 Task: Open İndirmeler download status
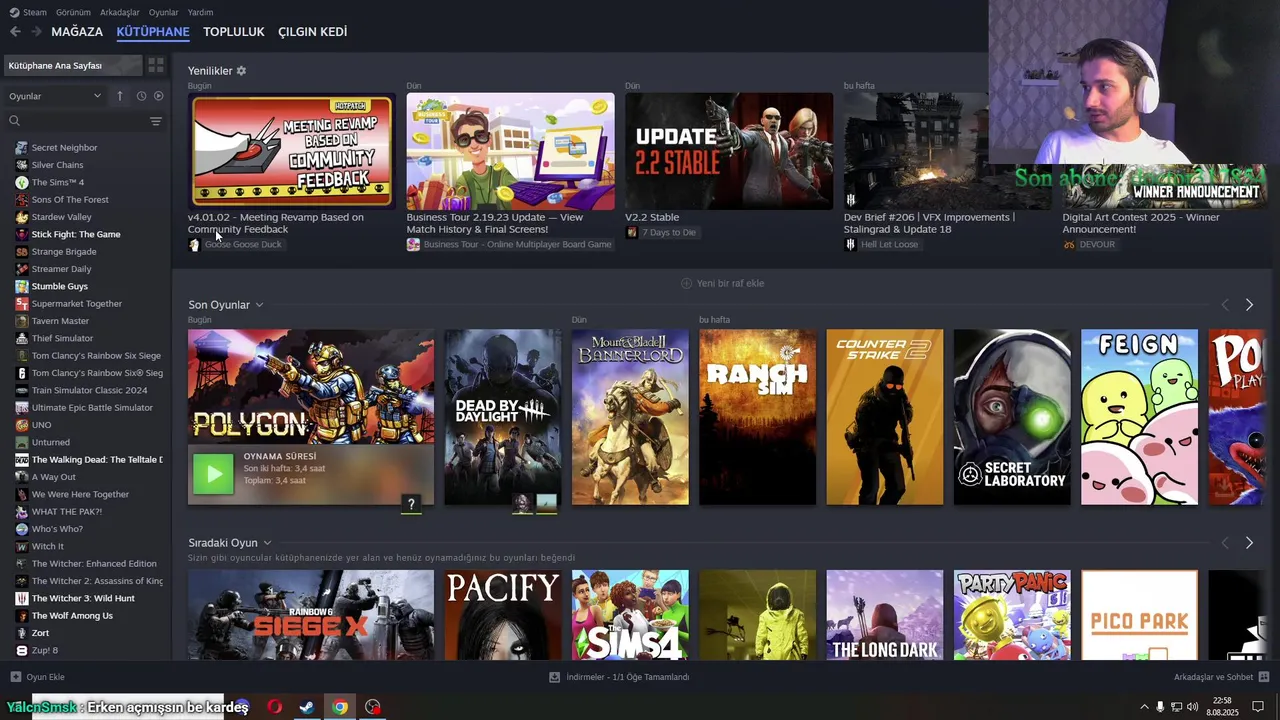coord(620,677)
